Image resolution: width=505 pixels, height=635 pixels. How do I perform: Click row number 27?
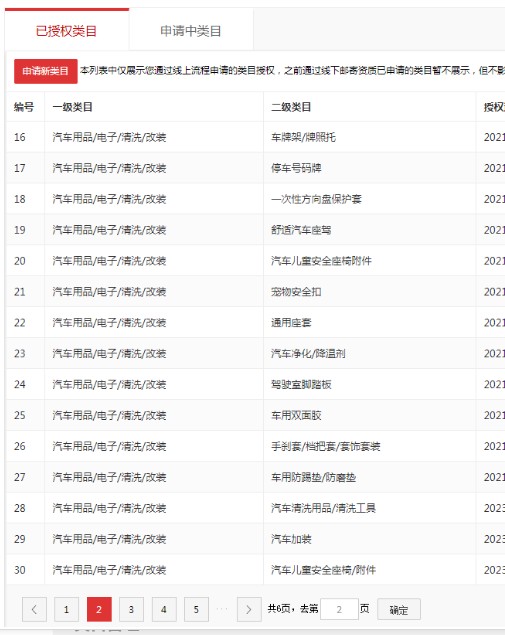[x=20, y=477]
